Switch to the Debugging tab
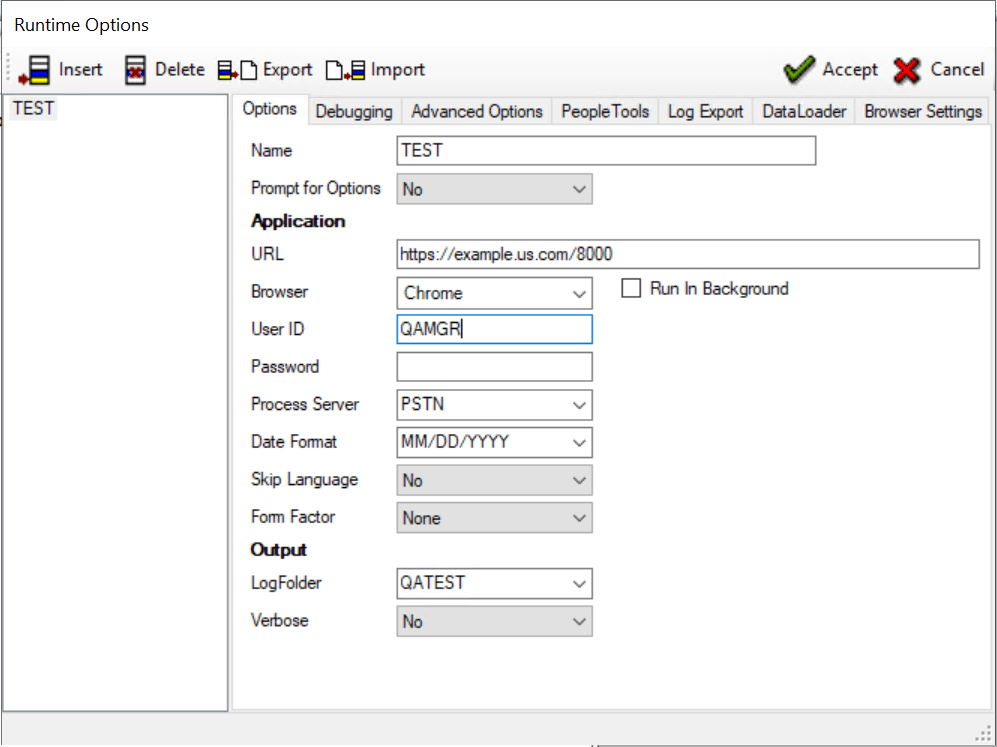This screenshot has width=997, height=747. (x=354, y=111)
